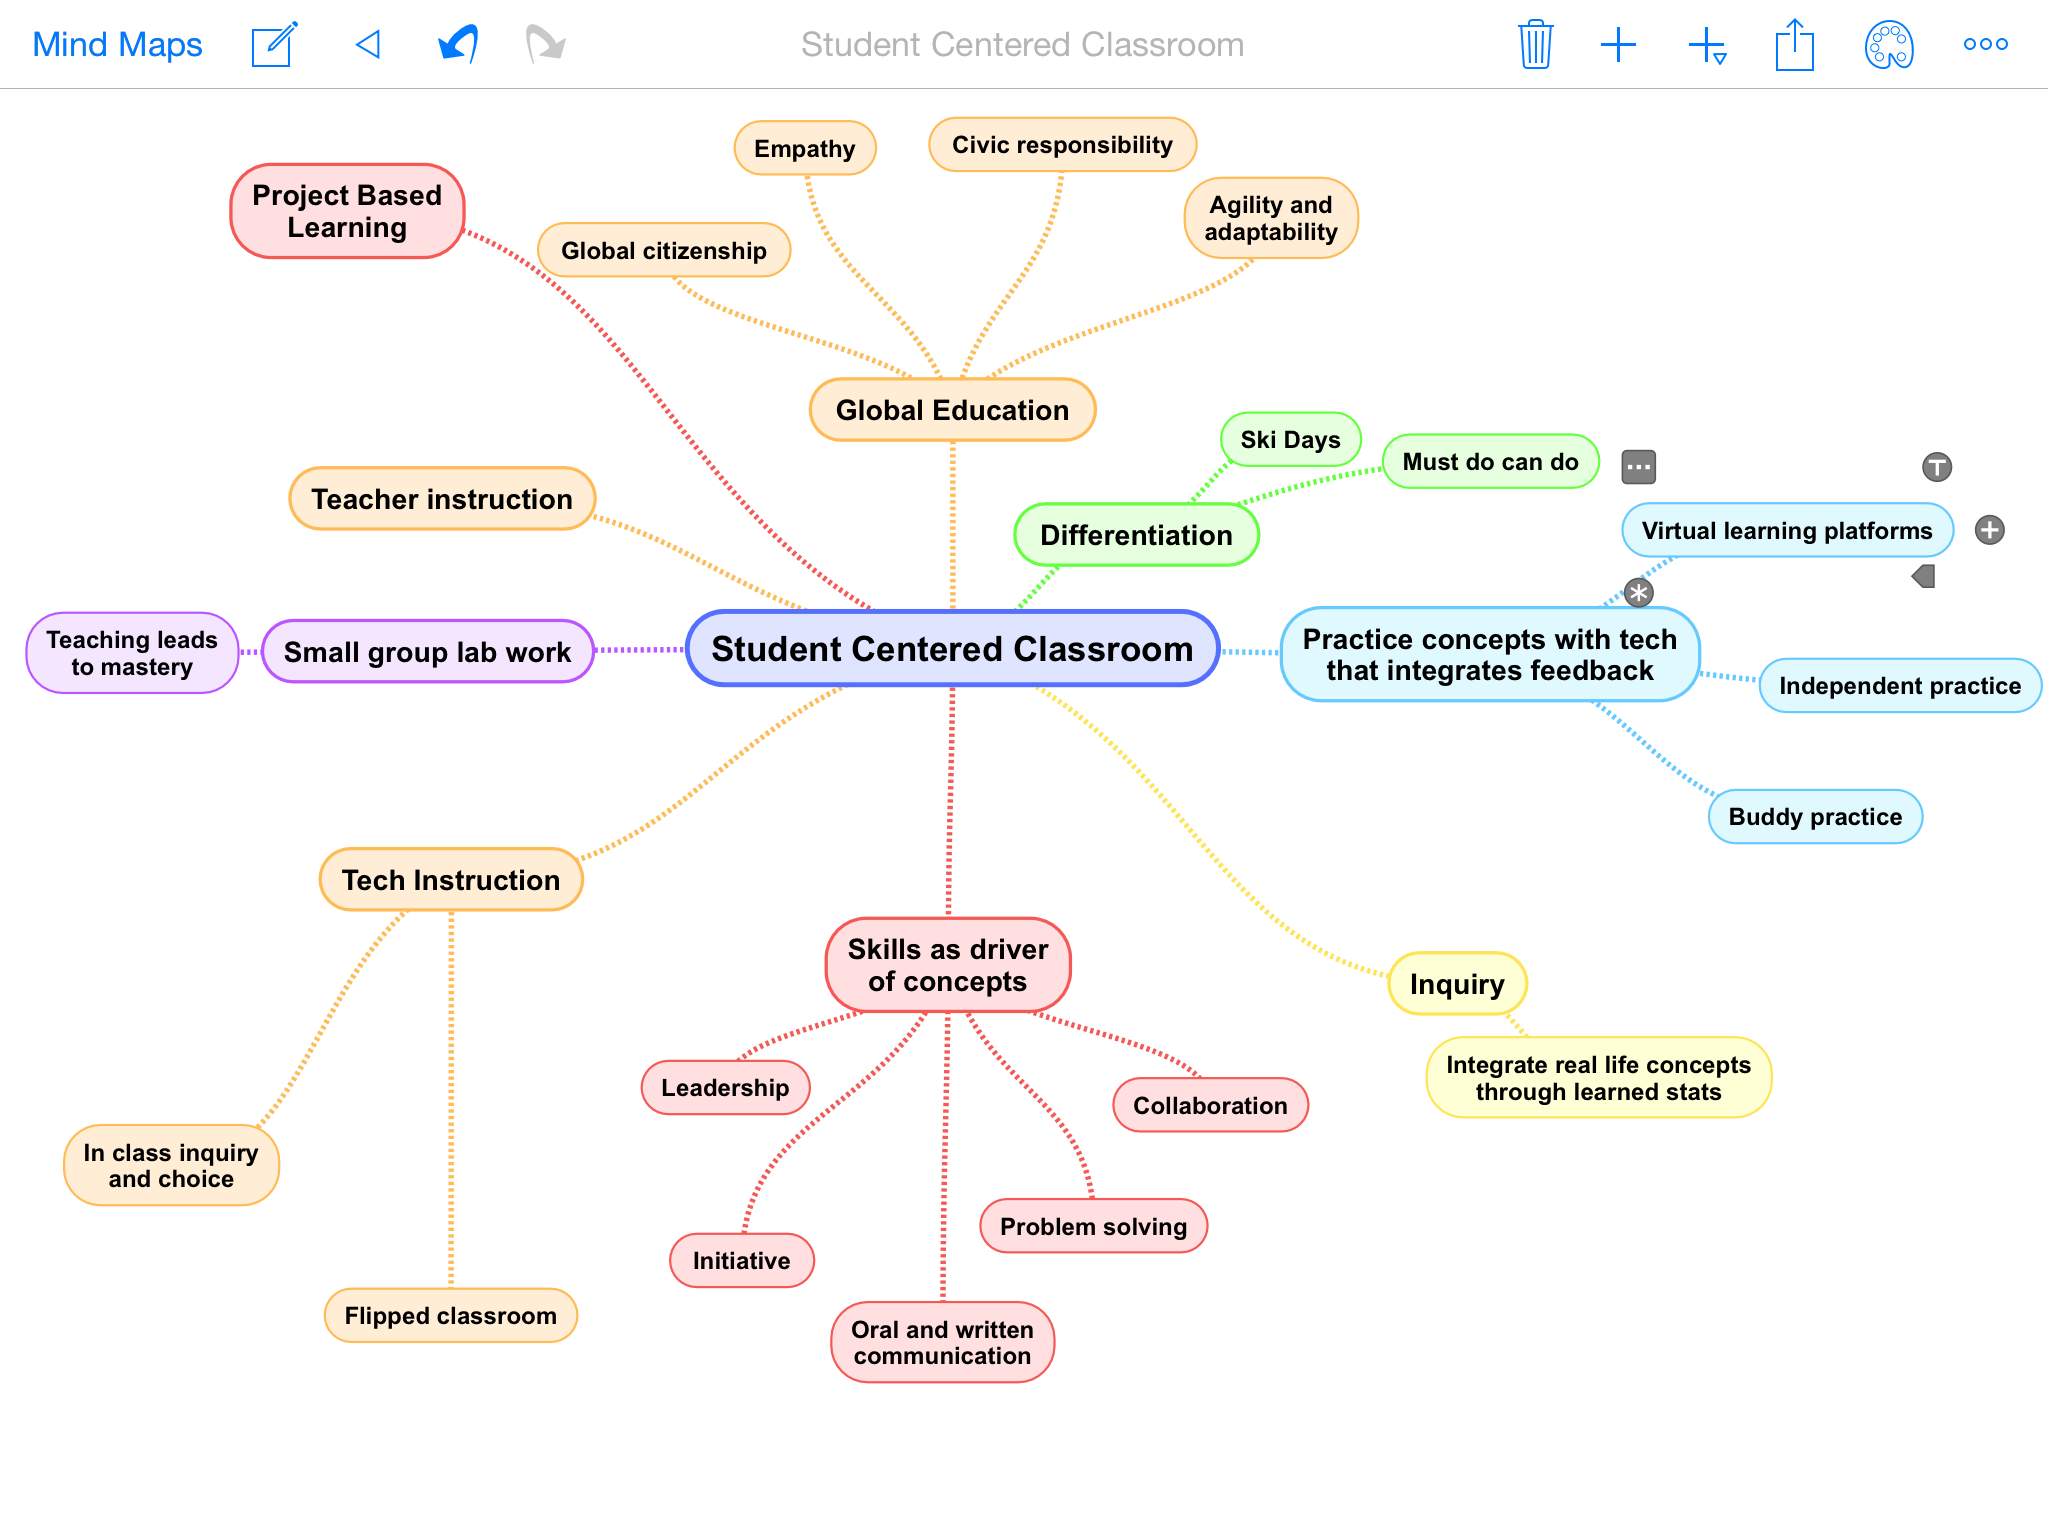Open the color palette styles
Viewport: 2048px width, 1536px height.
click(x=1889, y=45)
